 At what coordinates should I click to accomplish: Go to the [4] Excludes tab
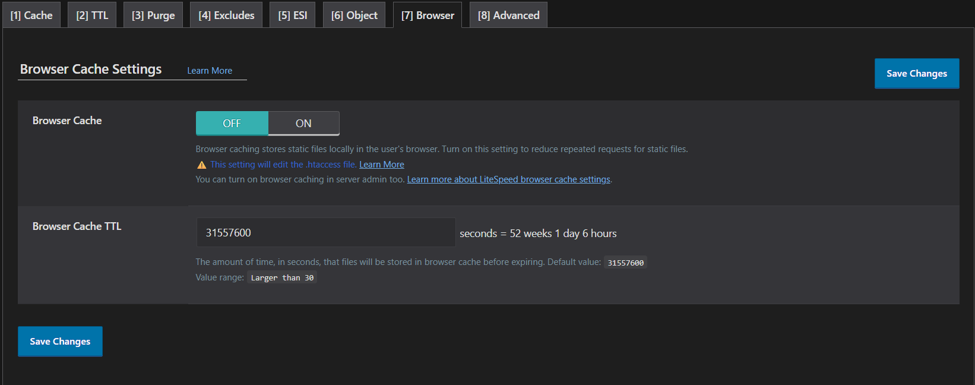point(226,15)
